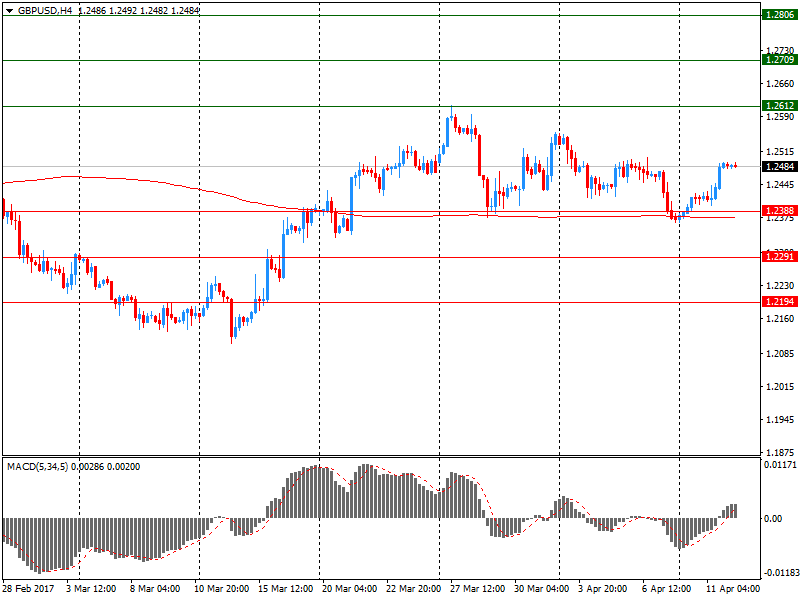Select the 1.2612 resistance price label

click(x=780, y=106)
